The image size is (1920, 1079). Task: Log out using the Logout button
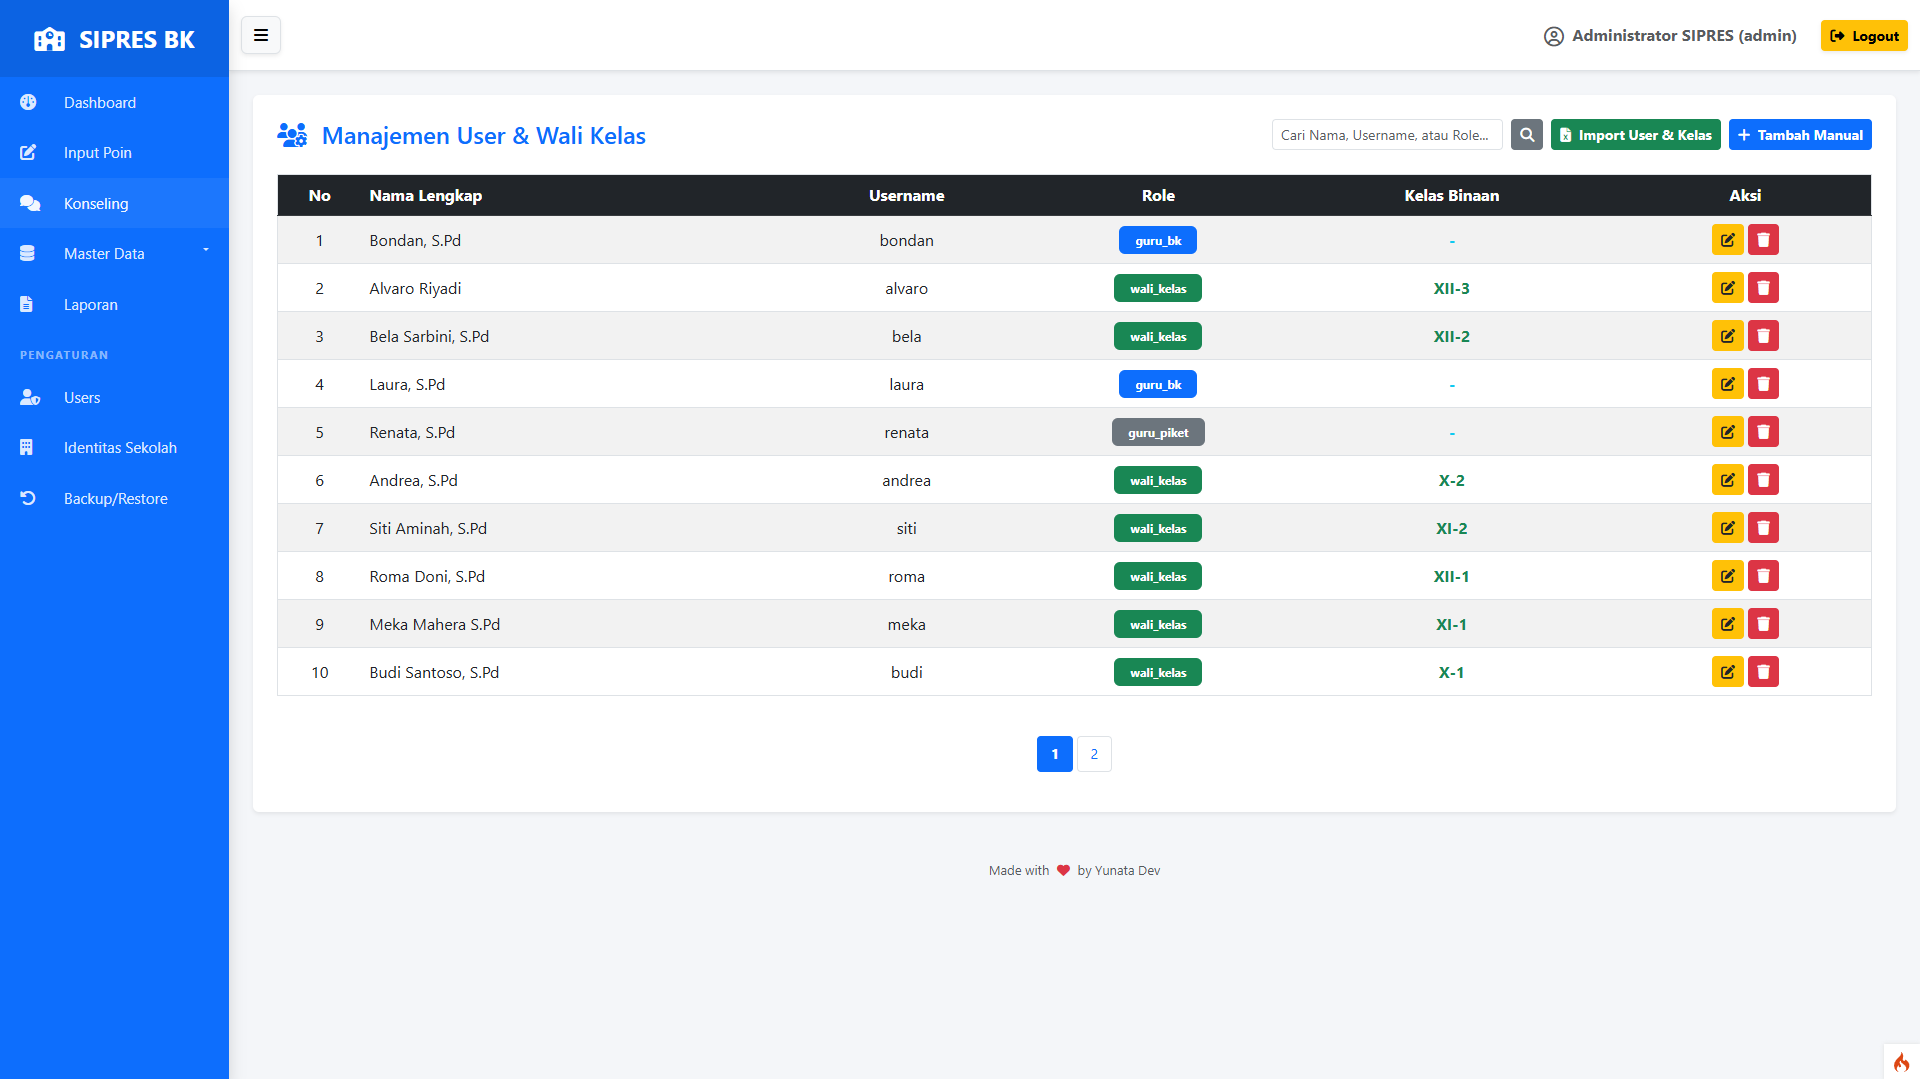point(1863,36)
